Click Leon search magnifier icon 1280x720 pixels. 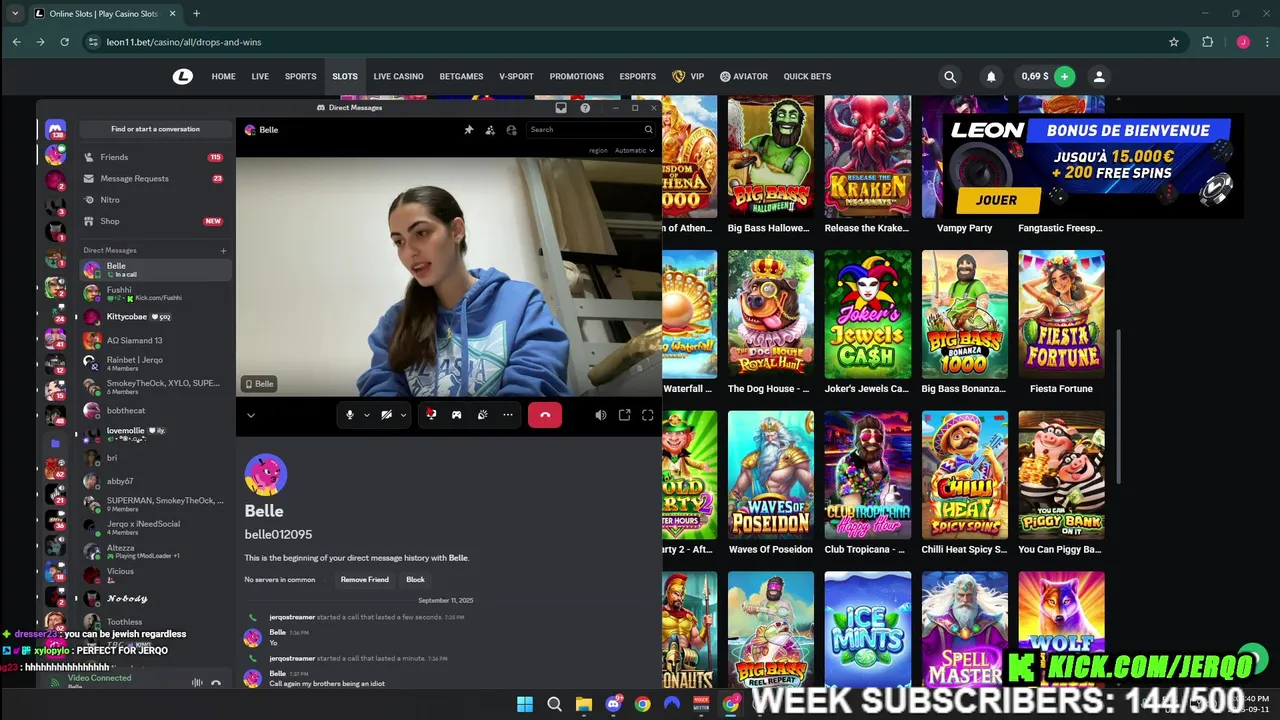point(950,77)
